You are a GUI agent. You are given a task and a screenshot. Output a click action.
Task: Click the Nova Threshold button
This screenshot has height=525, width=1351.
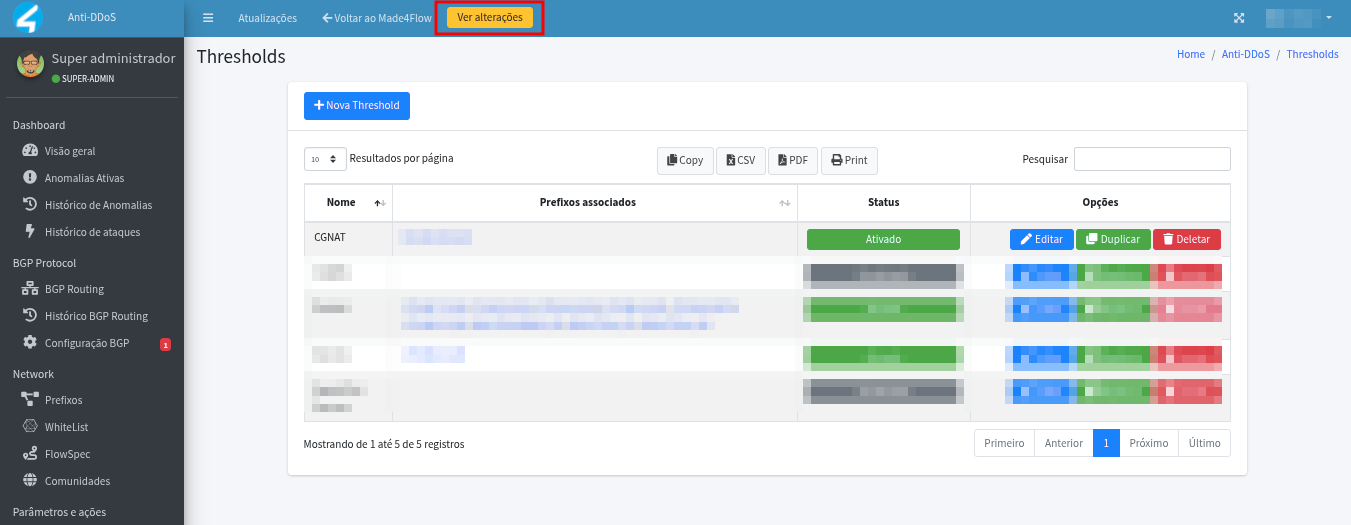[x=357, y=106]
